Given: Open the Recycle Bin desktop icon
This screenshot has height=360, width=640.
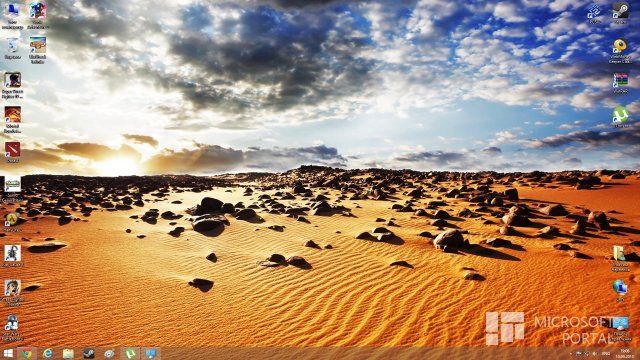Looking at the screenshot, I should [x=13, y=49].
